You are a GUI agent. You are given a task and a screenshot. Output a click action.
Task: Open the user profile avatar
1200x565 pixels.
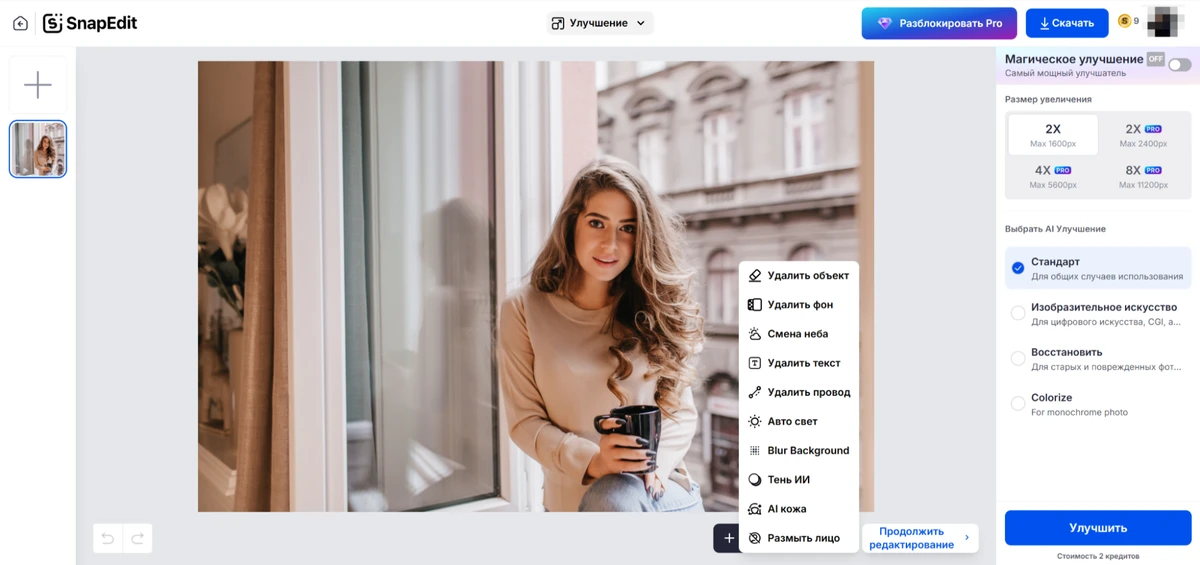[x=1166, y=22]
